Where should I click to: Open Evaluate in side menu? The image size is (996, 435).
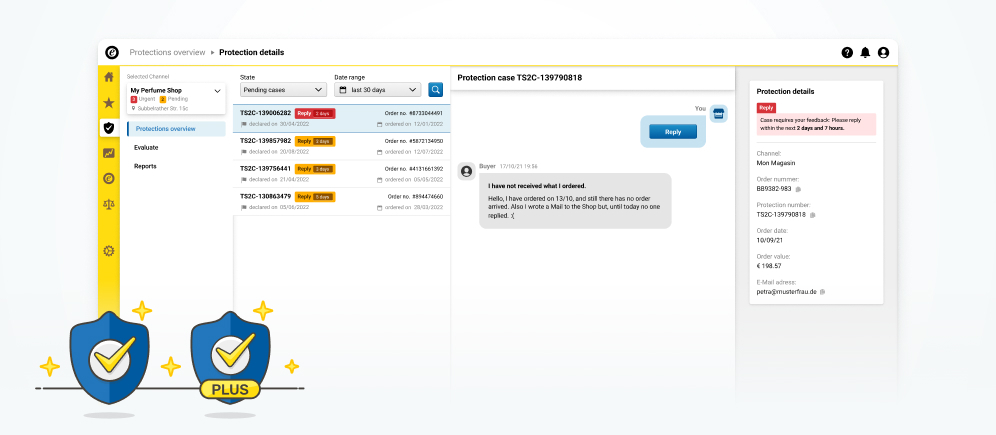[x=146, y=147]
